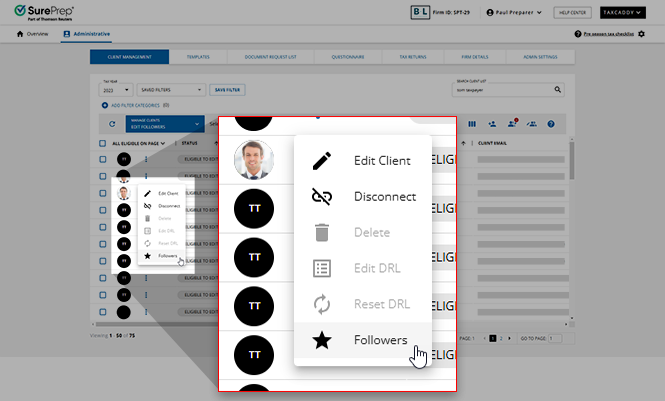Switch to the Administrative tab
The image size is (665, 401).
click(x=87, y=34)
